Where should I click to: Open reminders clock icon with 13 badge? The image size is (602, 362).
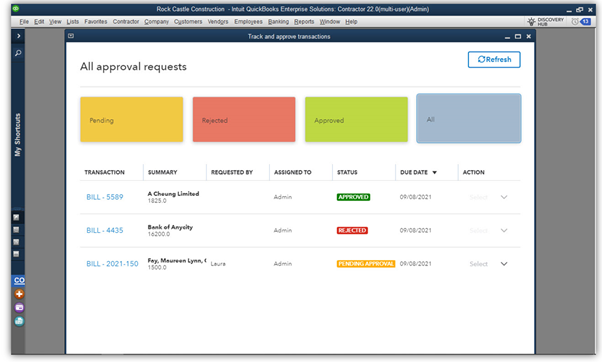click(581, 21)
